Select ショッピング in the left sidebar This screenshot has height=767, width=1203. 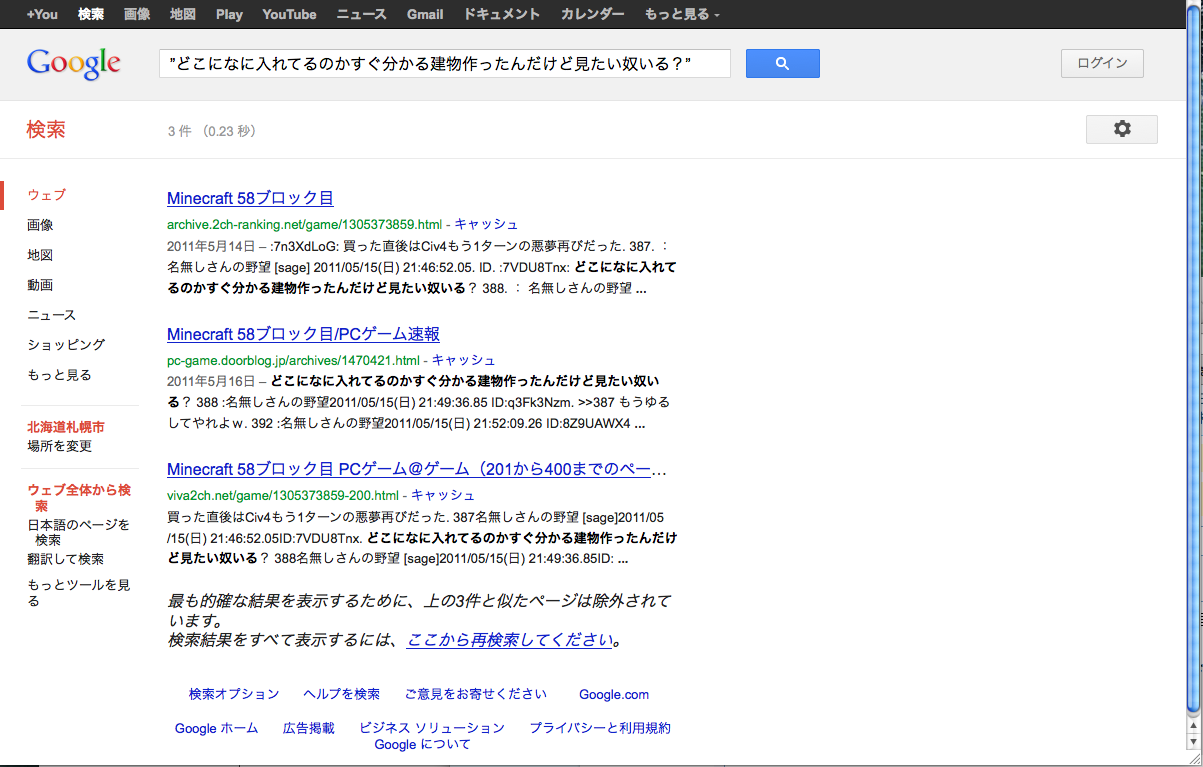pyautogui.click(x=66, y=345)
